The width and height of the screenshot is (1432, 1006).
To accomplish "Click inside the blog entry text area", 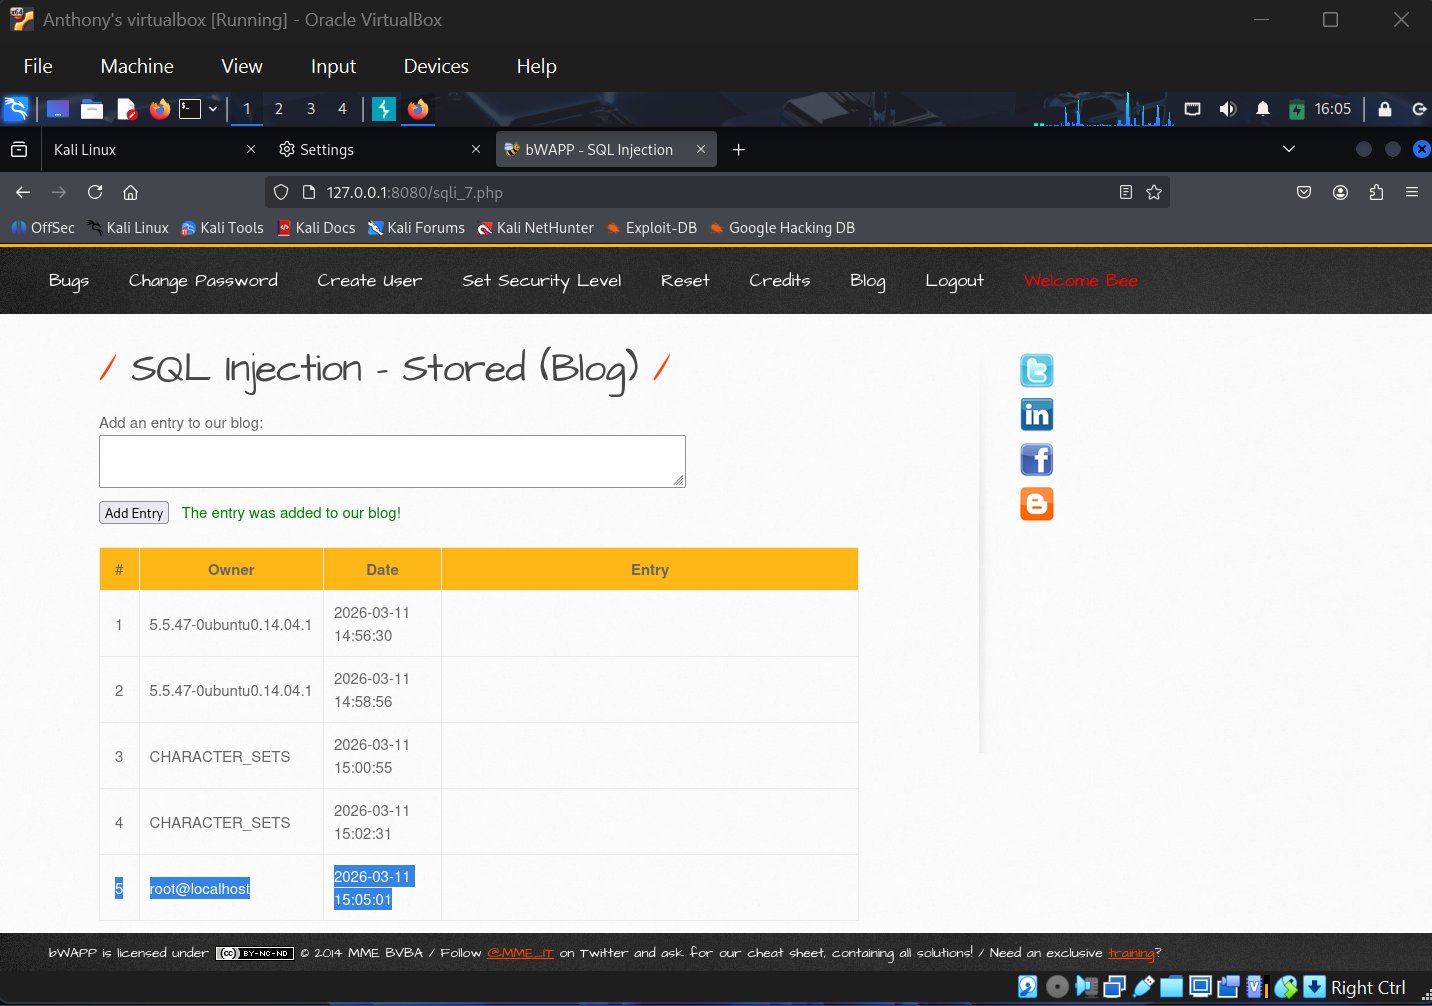I will [392, 461].
